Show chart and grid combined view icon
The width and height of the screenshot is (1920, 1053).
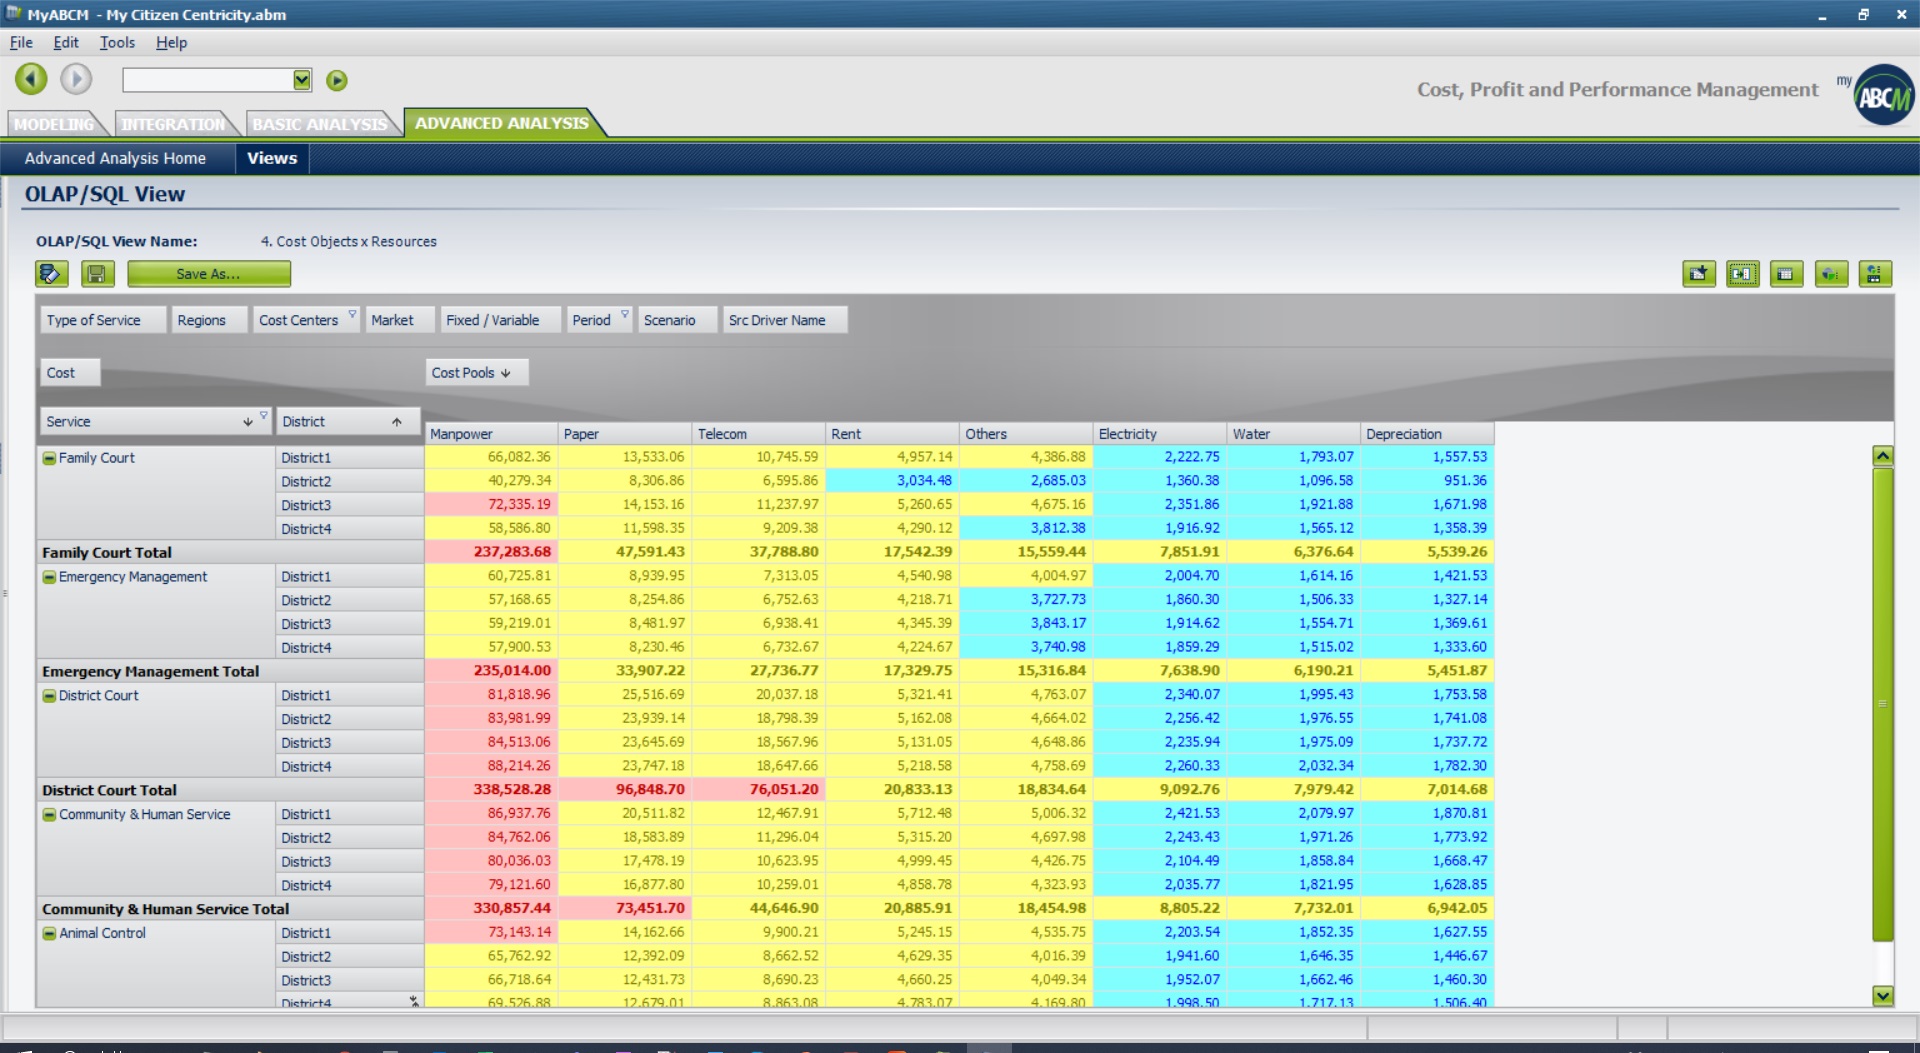coord(1874,274)
